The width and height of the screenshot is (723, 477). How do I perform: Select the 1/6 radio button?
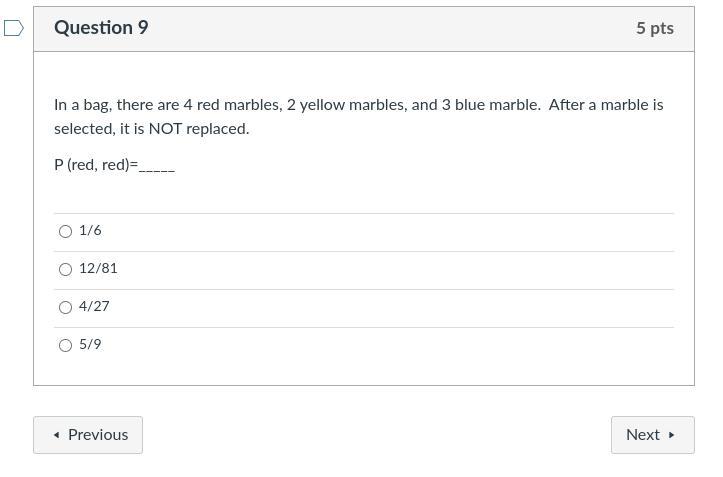coord(66,231)
